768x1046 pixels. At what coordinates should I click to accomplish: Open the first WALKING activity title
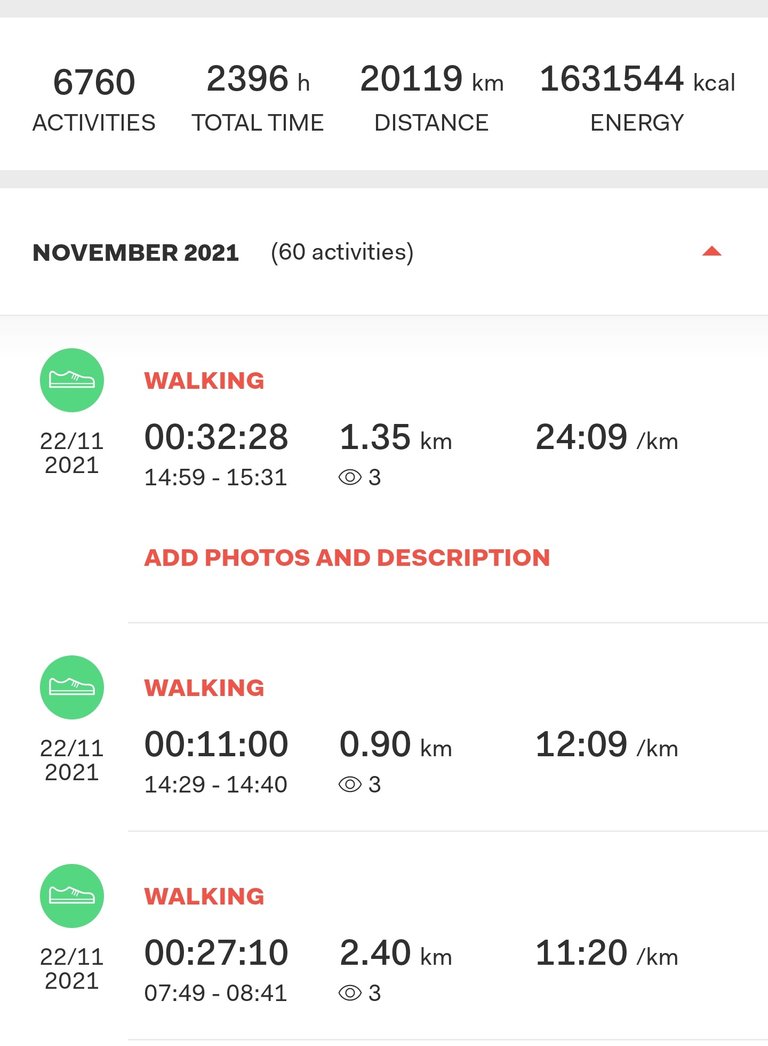pyautogui.click(x=204, y=380)
